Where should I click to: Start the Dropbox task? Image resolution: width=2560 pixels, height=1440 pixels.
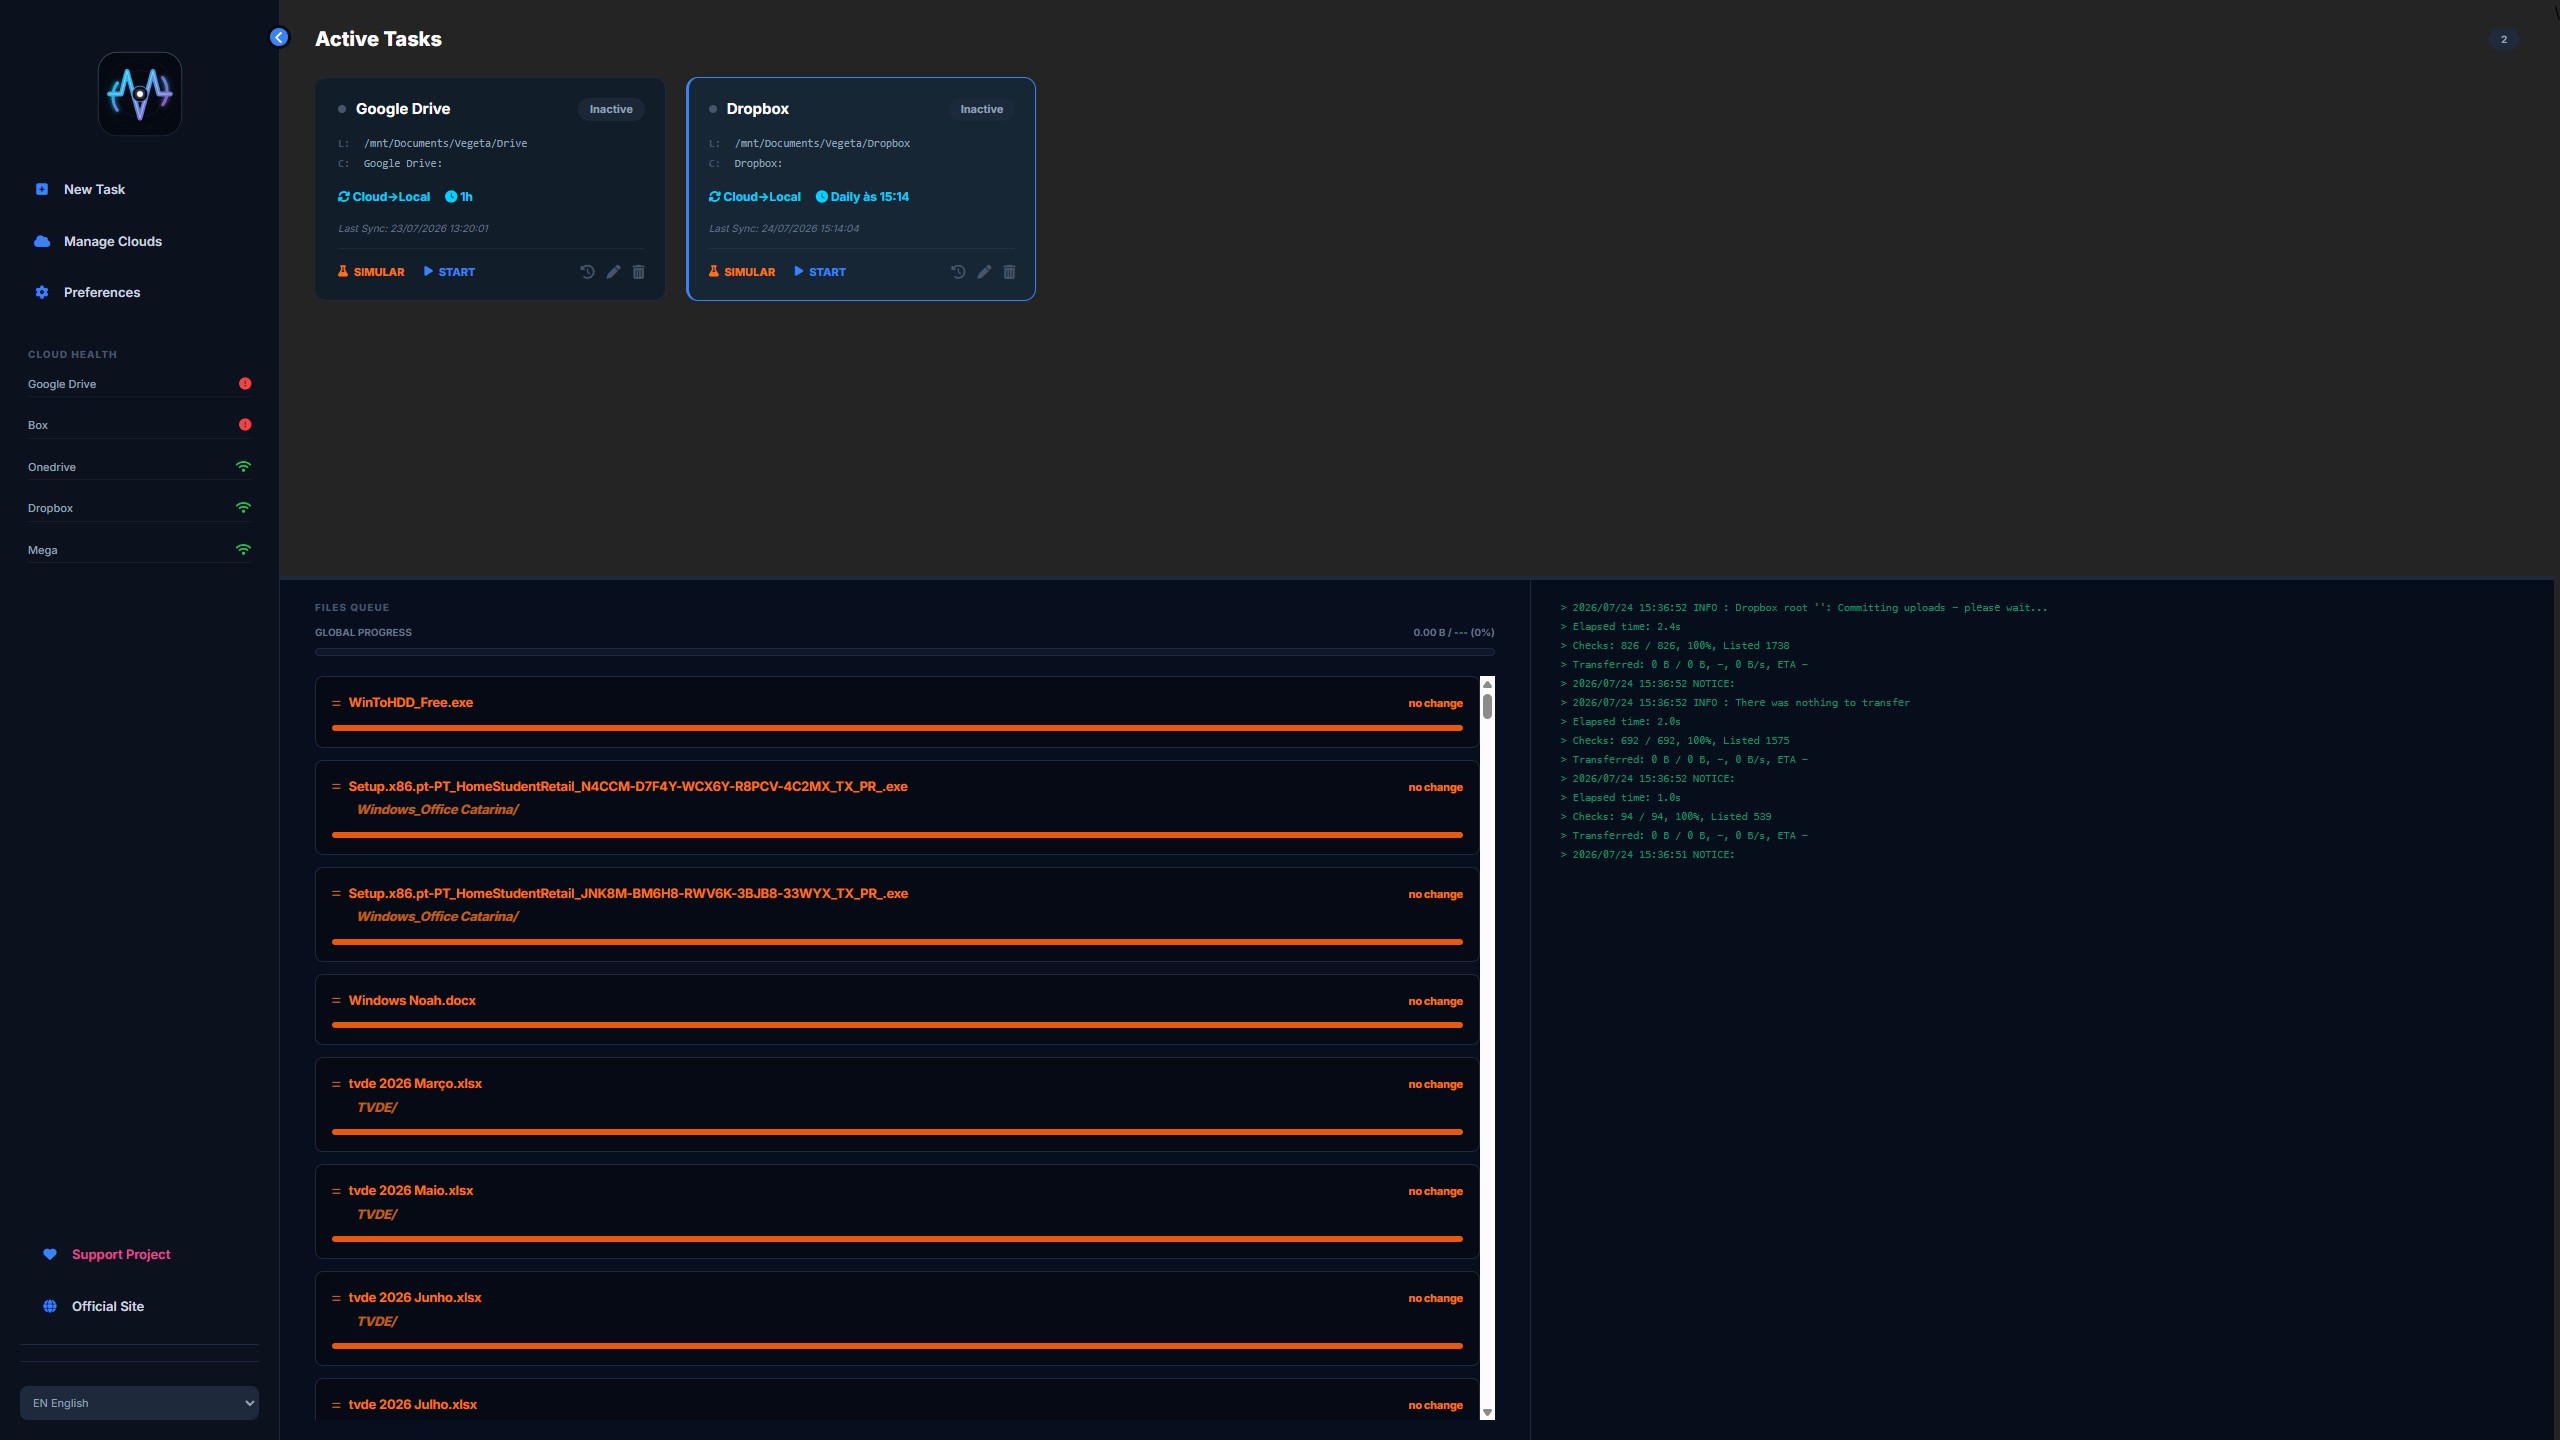(x=820, y=272)
